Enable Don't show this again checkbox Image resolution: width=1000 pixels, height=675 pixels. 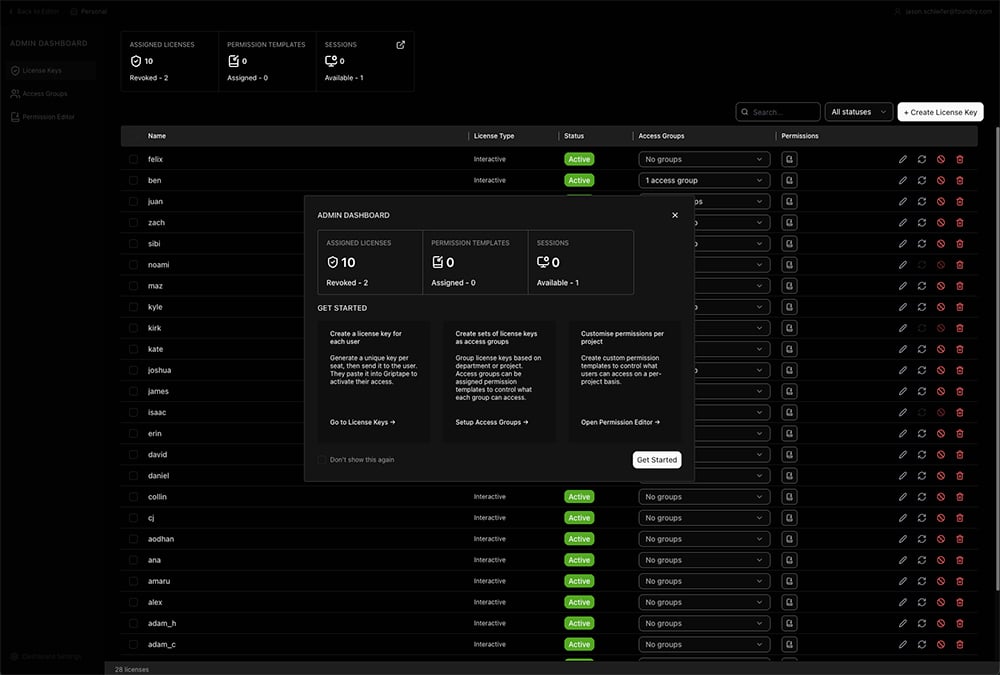click(321, 459)
